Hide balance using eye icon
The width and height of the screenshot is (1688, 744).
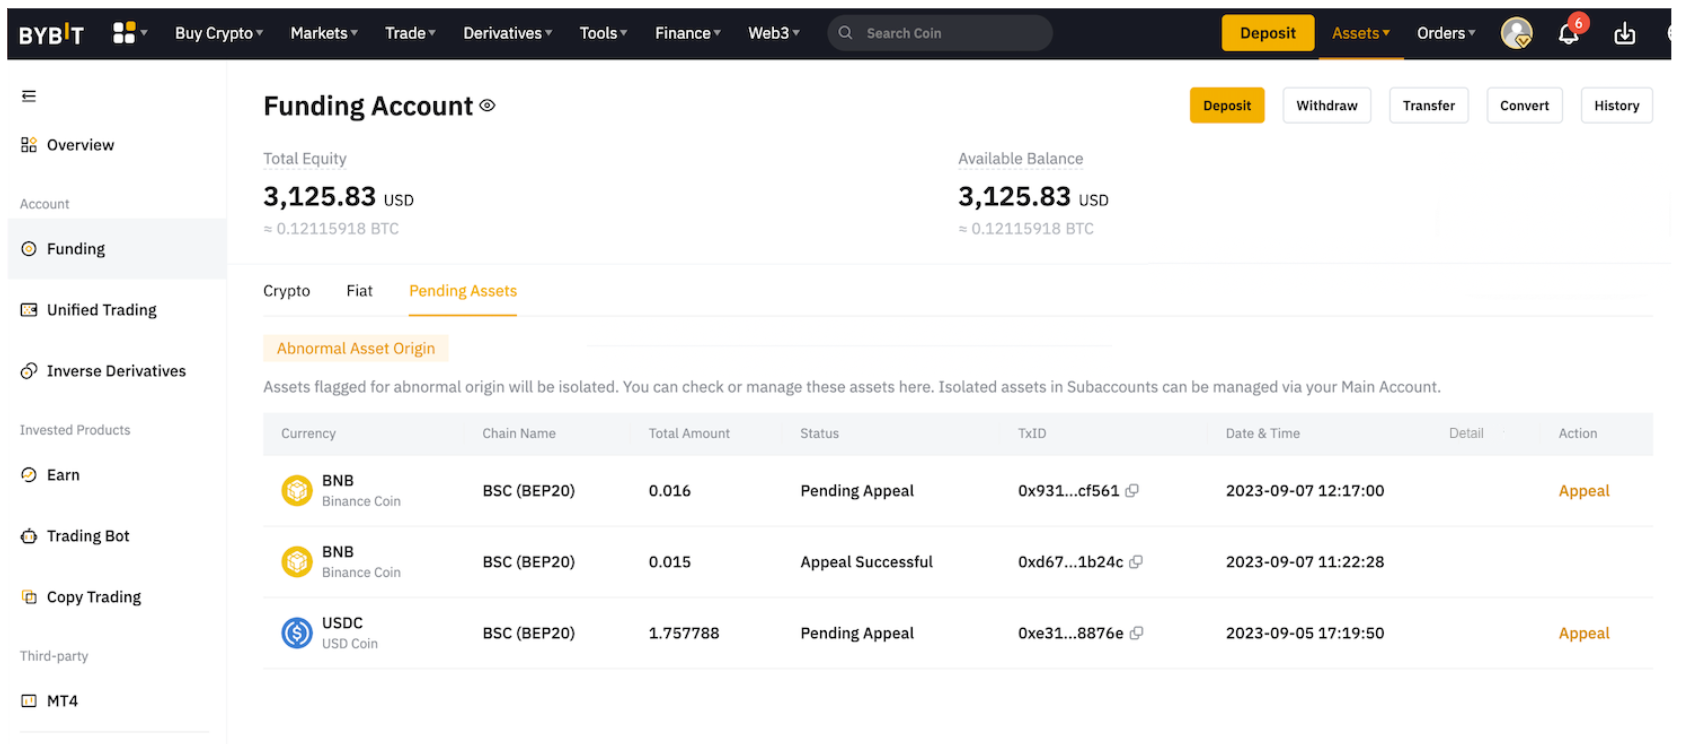click(487, 106)
